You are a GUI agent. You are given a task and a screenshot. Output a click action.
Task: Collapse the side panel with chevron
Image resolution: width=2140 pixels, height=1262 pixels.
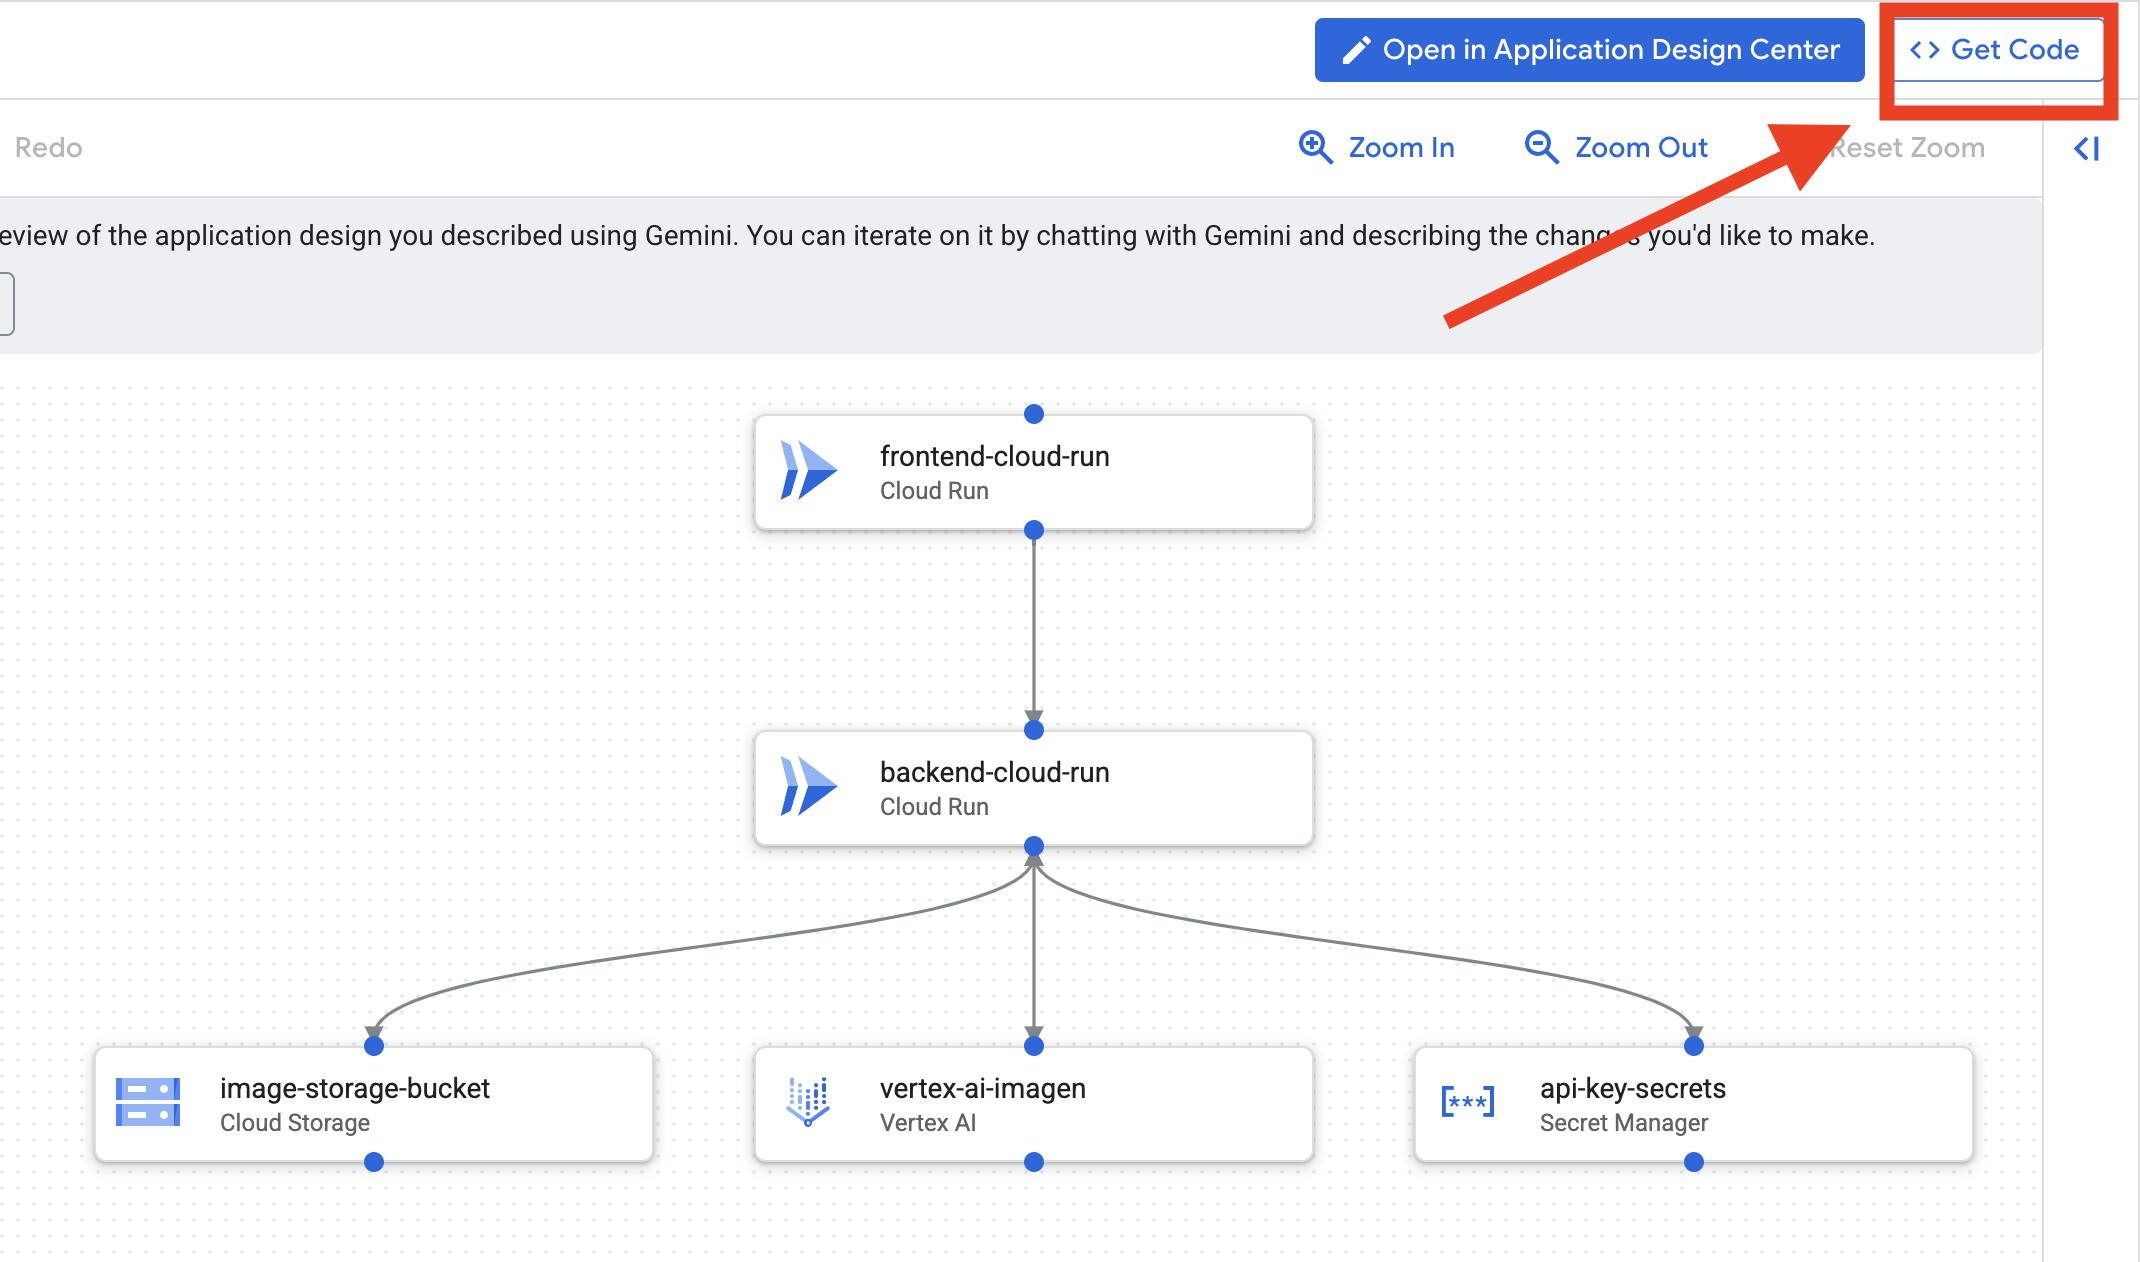point(2086,149)
